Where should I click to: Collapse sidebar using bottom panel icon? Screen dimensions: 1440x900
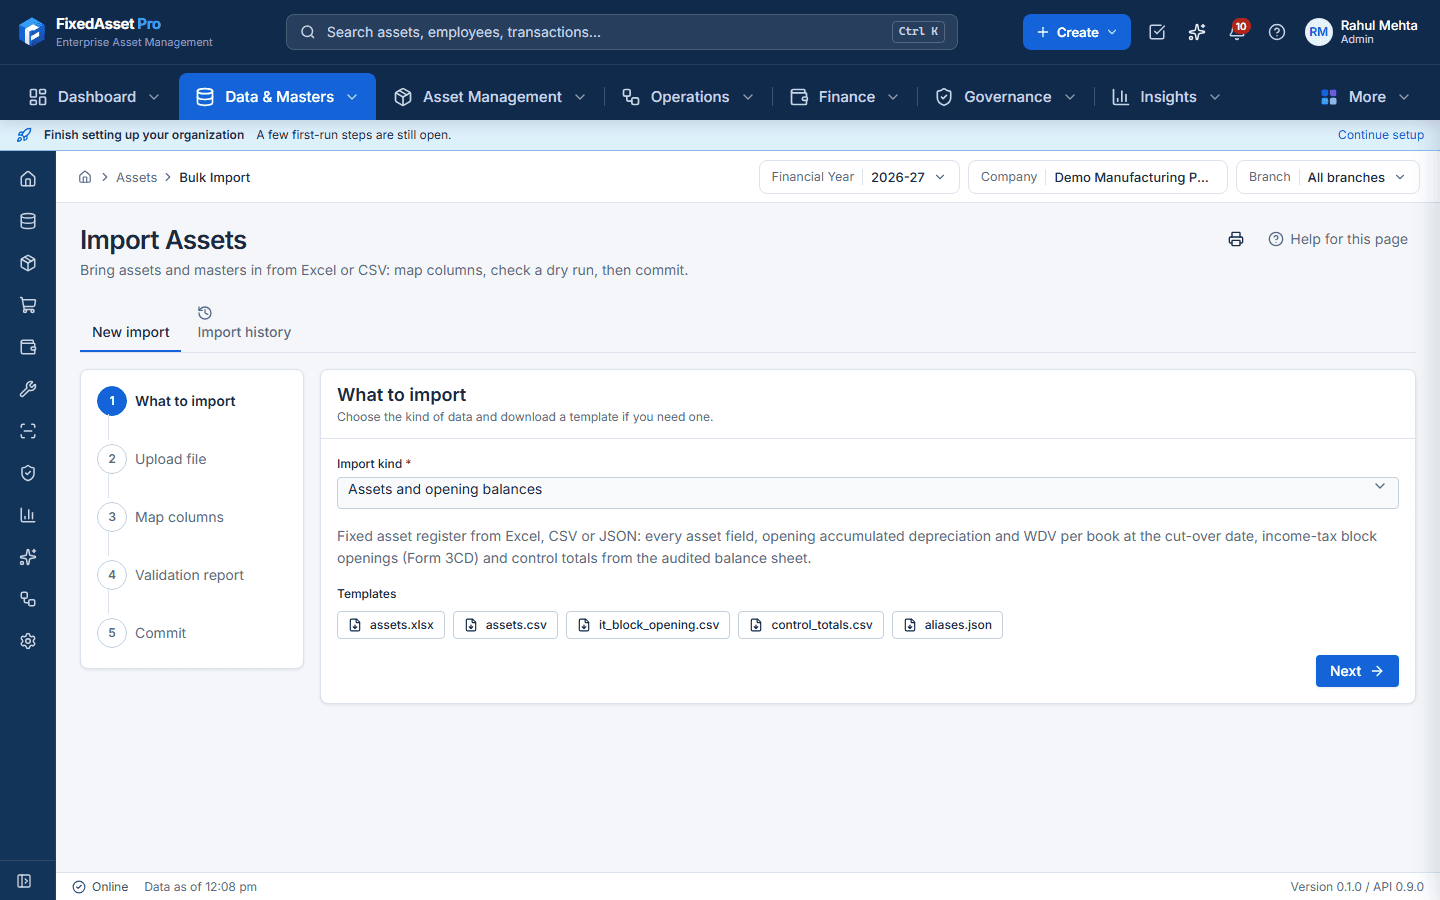[24, 881]
